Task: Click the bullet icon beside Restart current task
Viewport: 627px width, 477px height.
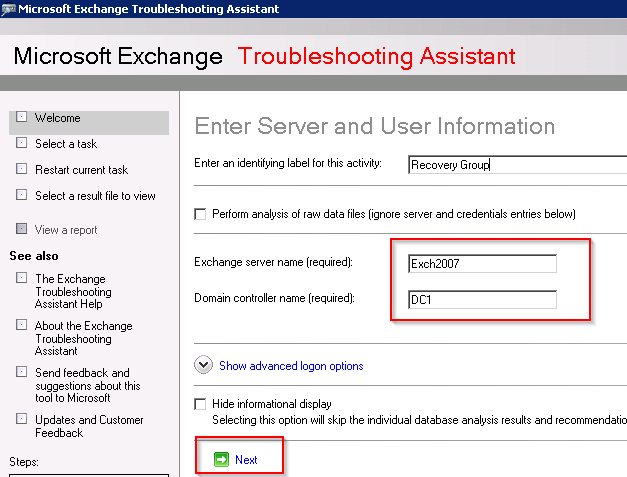Action: coord(21,169)
